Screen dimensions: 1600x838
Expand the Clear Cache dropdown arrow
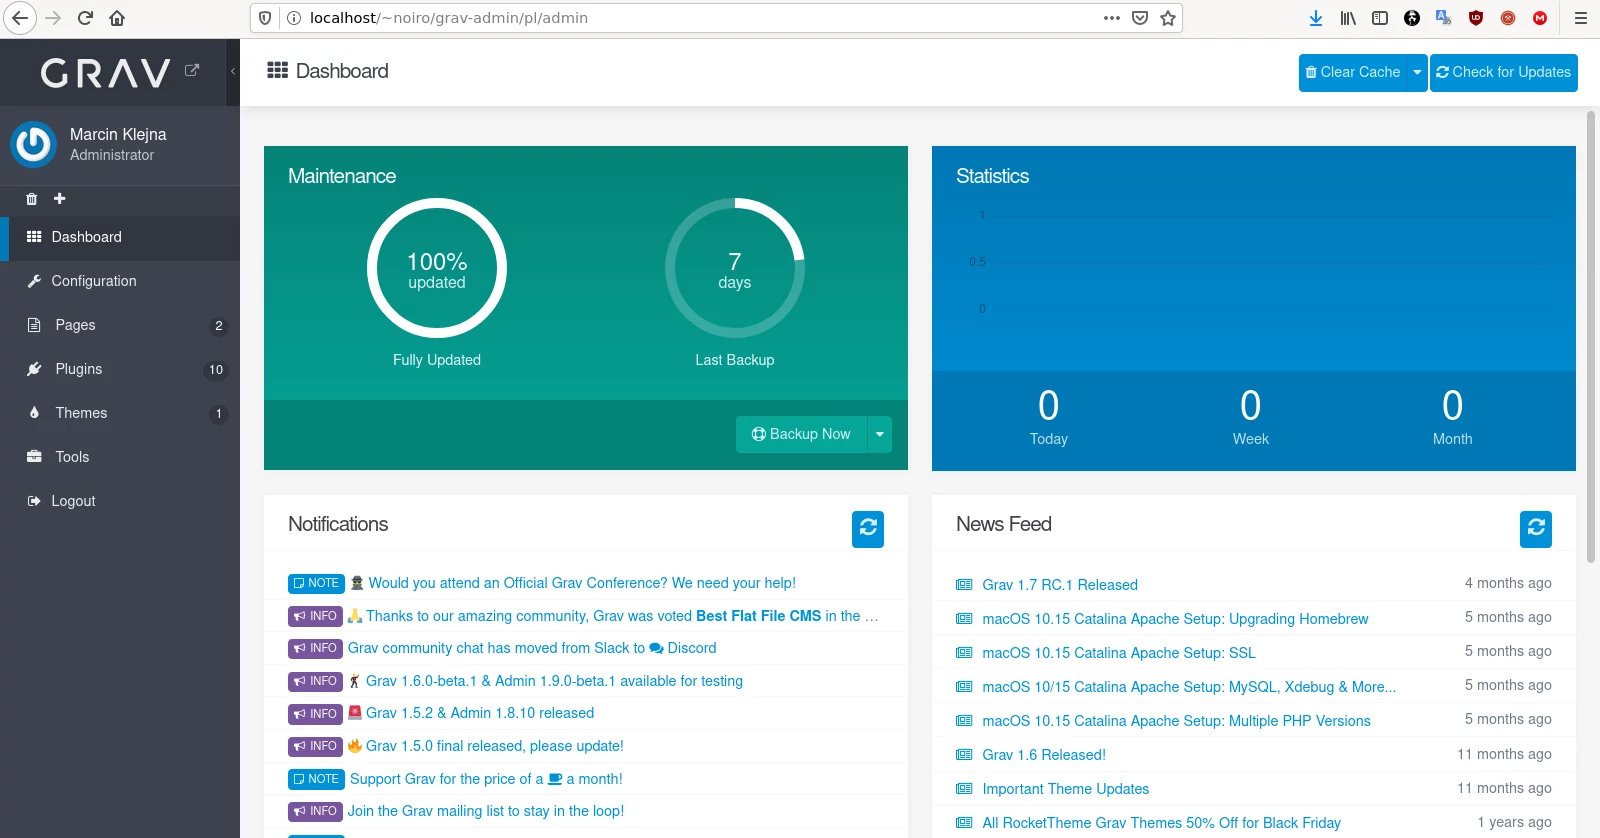click(x=1417, y=72)
